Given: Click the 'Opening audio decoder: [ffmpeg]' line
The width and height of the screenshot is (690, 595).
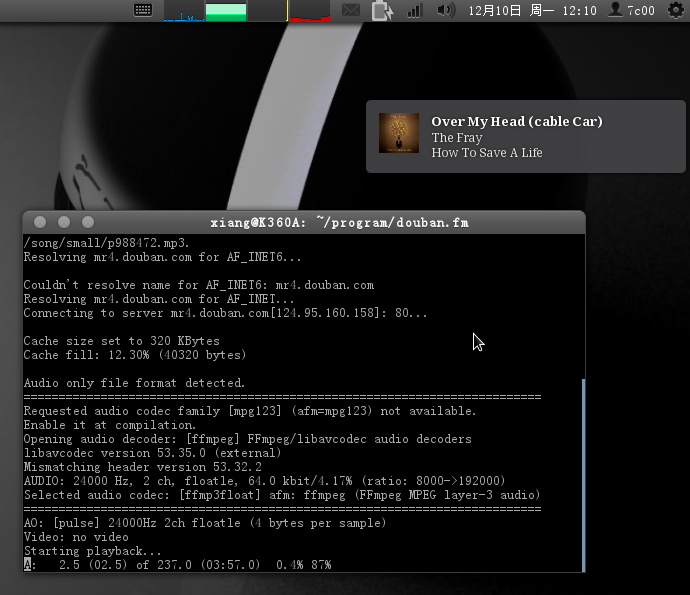Looking at the screenshot, I should click(x=247, y=439).
